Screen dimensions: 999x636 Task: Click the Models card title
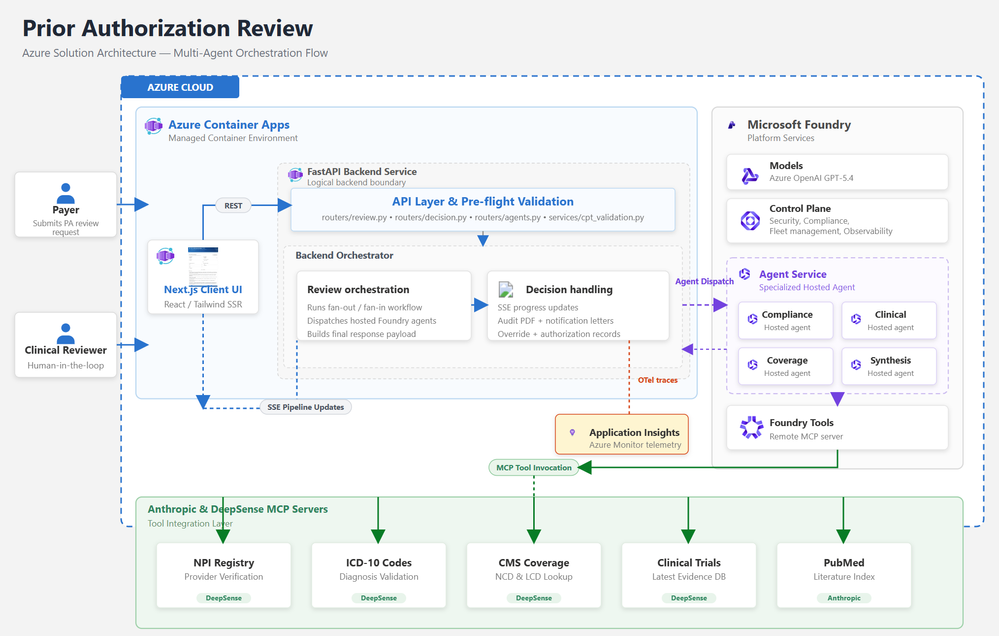tap(786, 166)
